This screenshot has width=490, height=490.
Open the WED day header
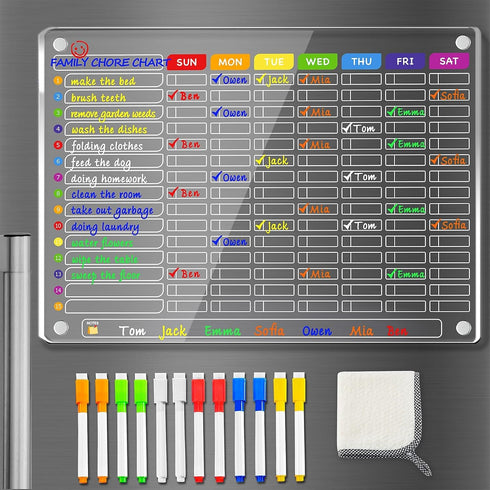coord(317,61)
